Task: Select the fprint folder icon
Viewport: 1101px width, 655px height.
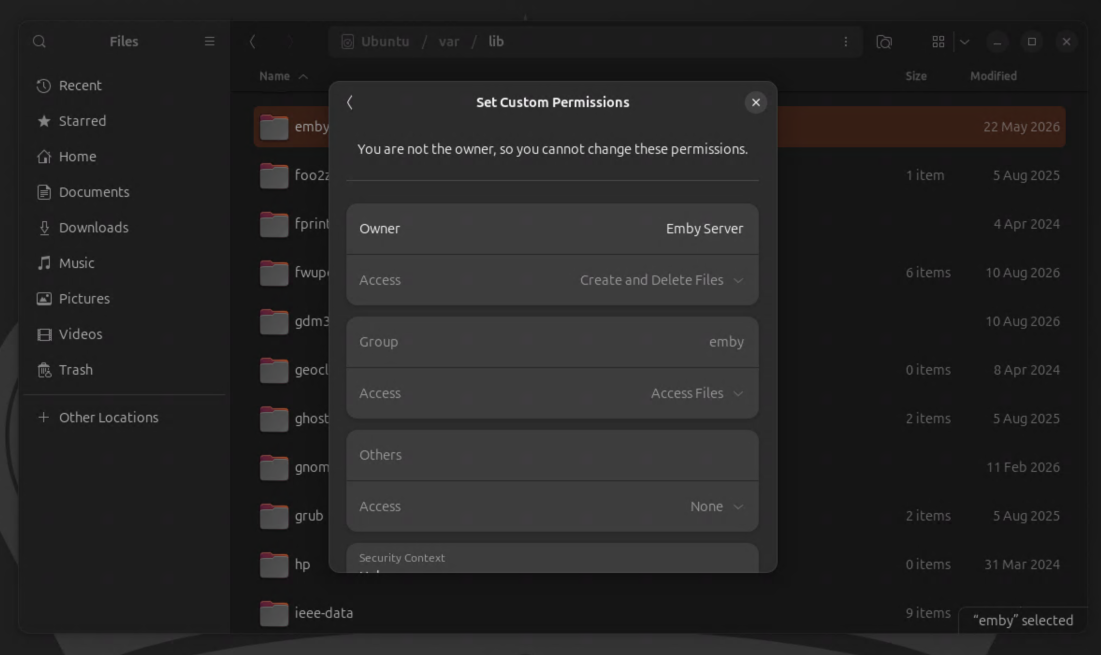Action: pos(274,224)
